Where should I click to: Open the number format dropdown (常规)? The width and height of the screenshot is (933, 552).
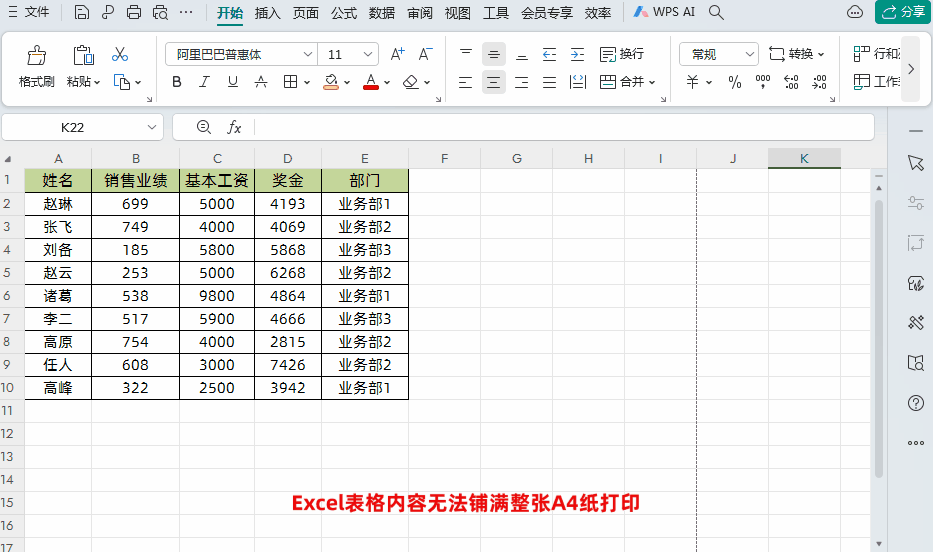(x=749, y=54)
